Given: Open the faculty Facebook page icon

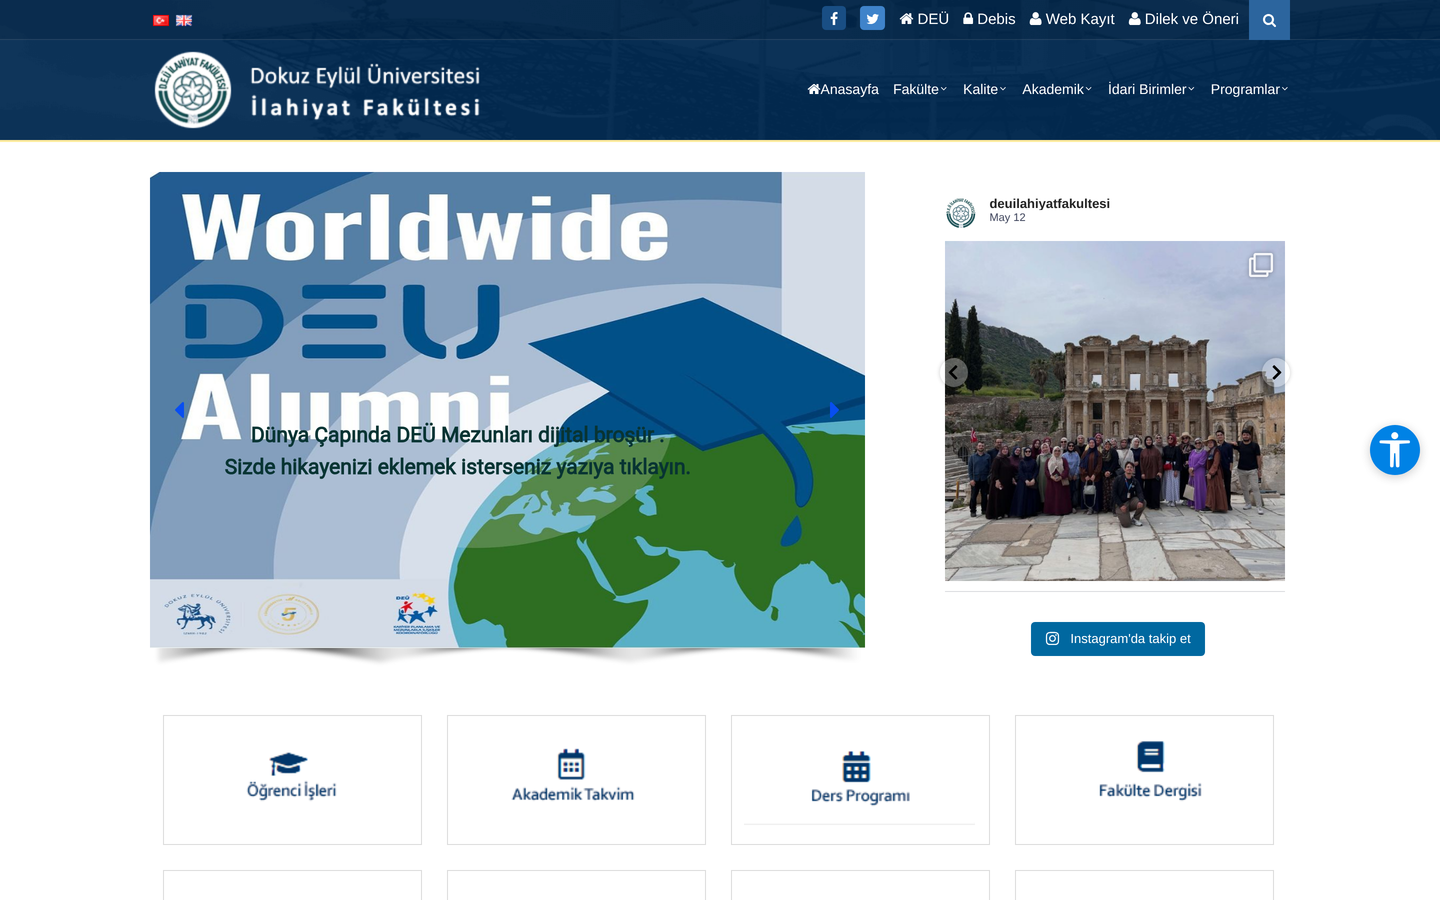Looking at the screenshot, I should (834, 18).
